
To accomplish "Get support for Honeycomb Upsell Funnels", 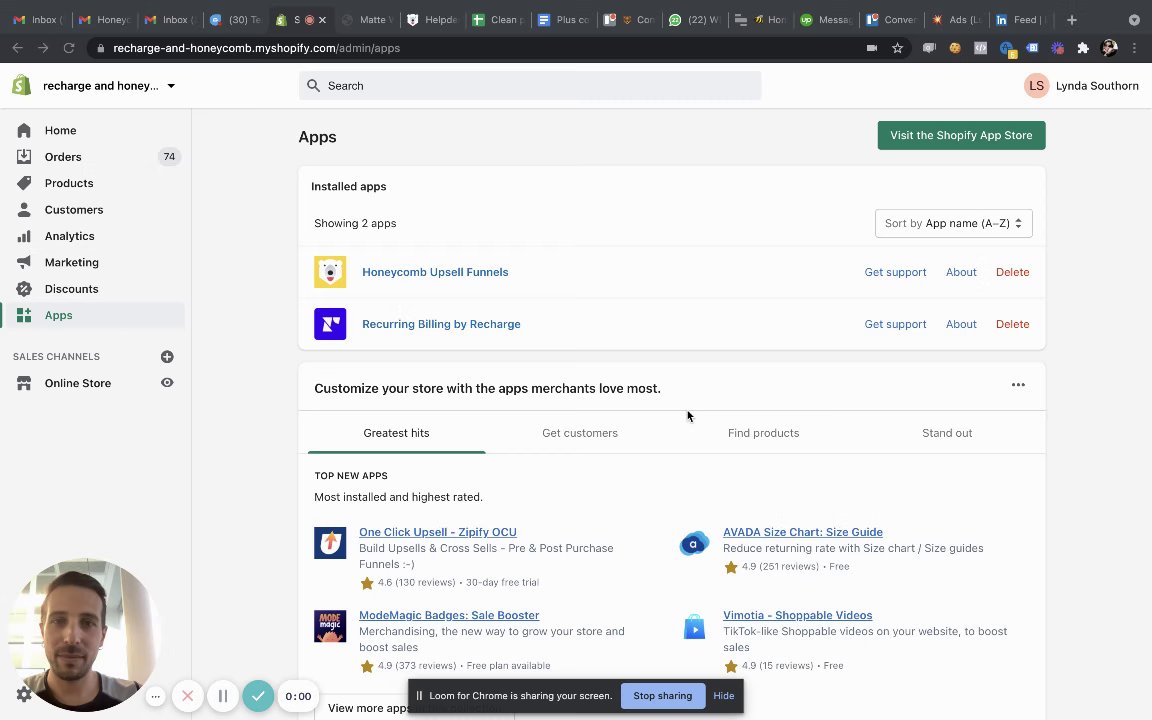I will pos(895,272).
